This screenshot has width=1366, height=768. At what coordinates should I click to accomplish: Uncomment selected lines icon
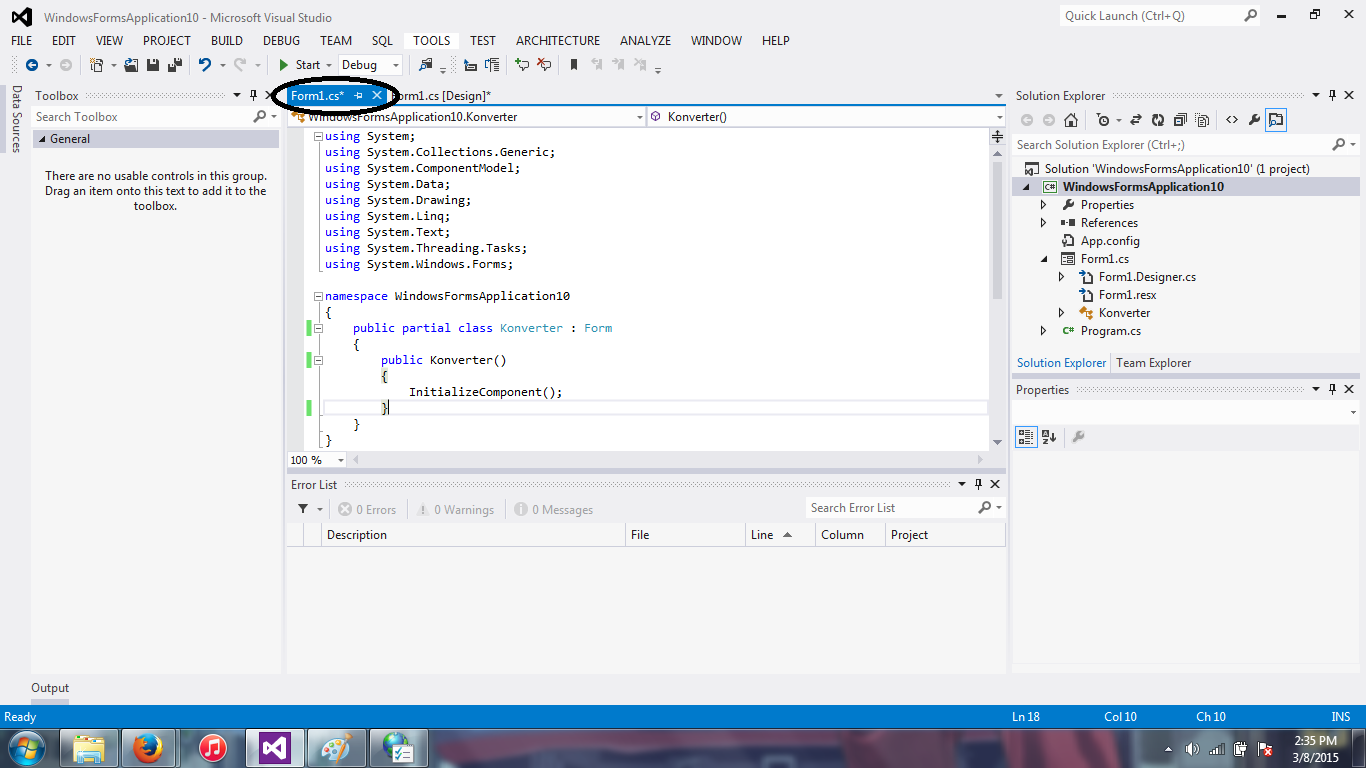pyautogui.click(x=543, y=65)
